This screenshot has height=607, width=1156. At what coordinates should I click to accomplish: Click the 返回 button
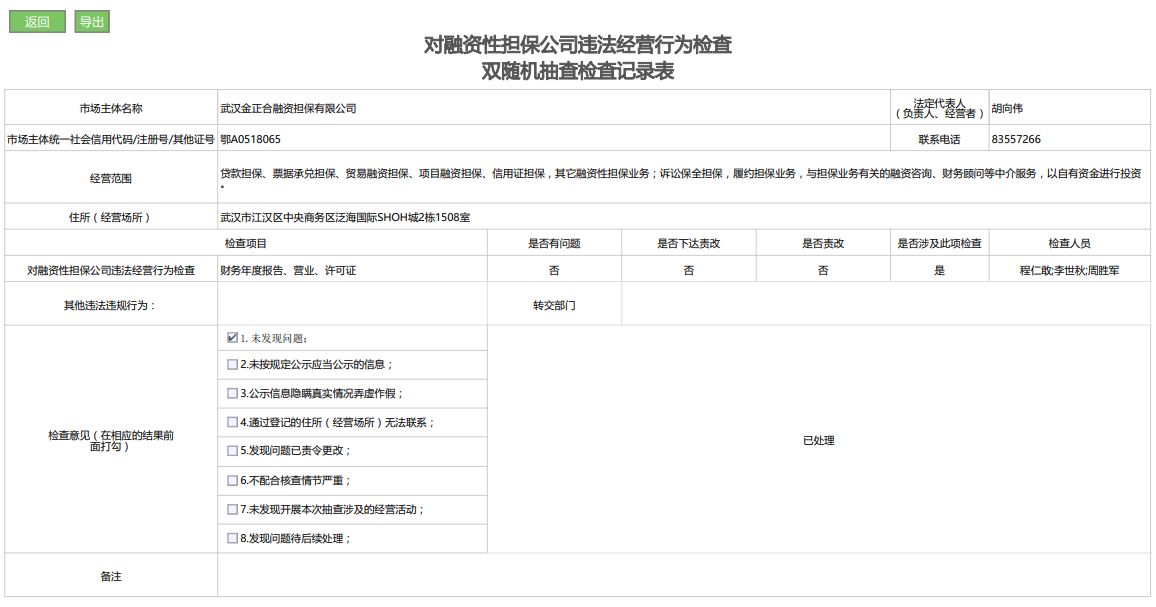pyautogui.click(x=37, y=21)
